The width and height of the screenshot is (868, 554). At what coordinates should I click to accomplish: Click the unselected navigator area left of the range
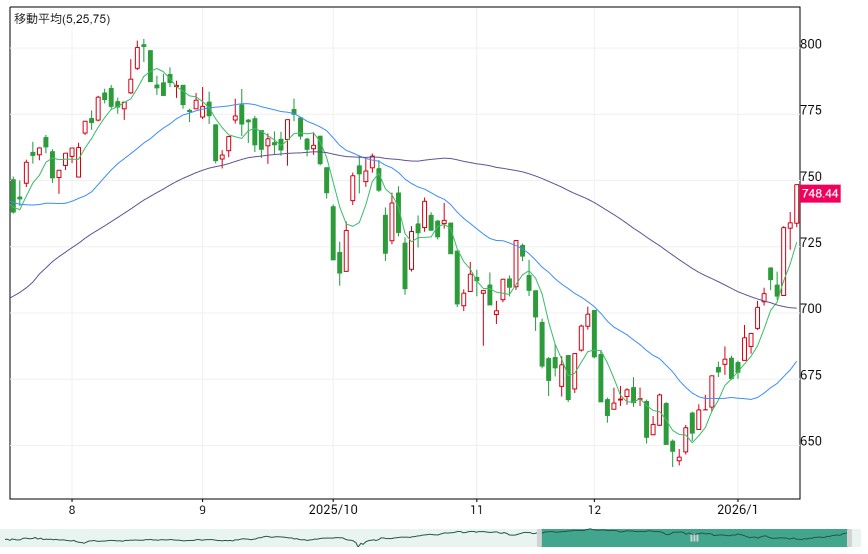270,538
